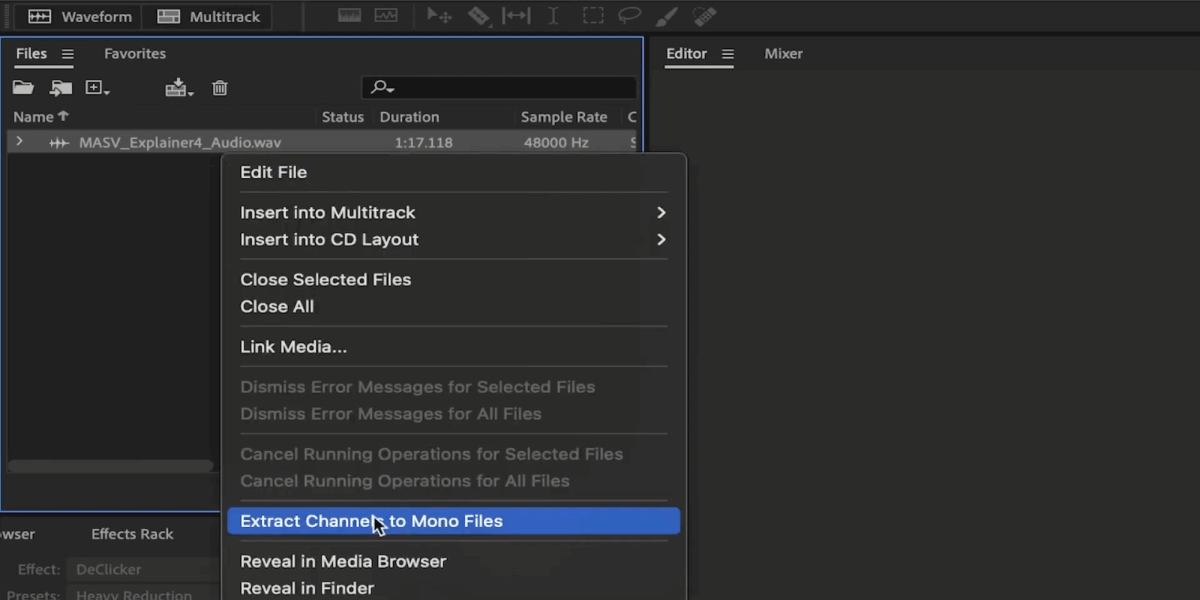Choose the Lasso Selection tool
The width and height of the screenshot is (1200, 600).
(629, 16)
